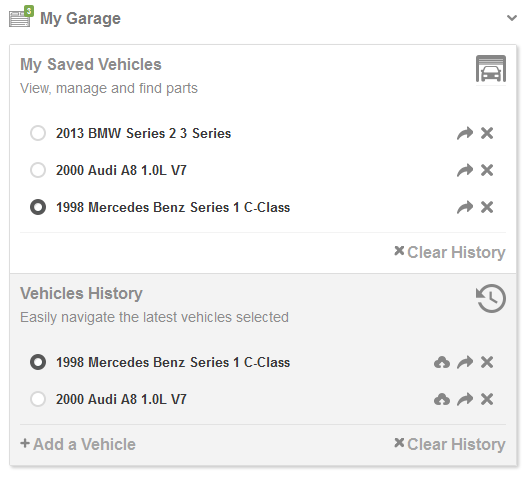Select the 1998 Mercedes Benz radio in Vehicles History
528x478 pixels.
coord(38,363)
